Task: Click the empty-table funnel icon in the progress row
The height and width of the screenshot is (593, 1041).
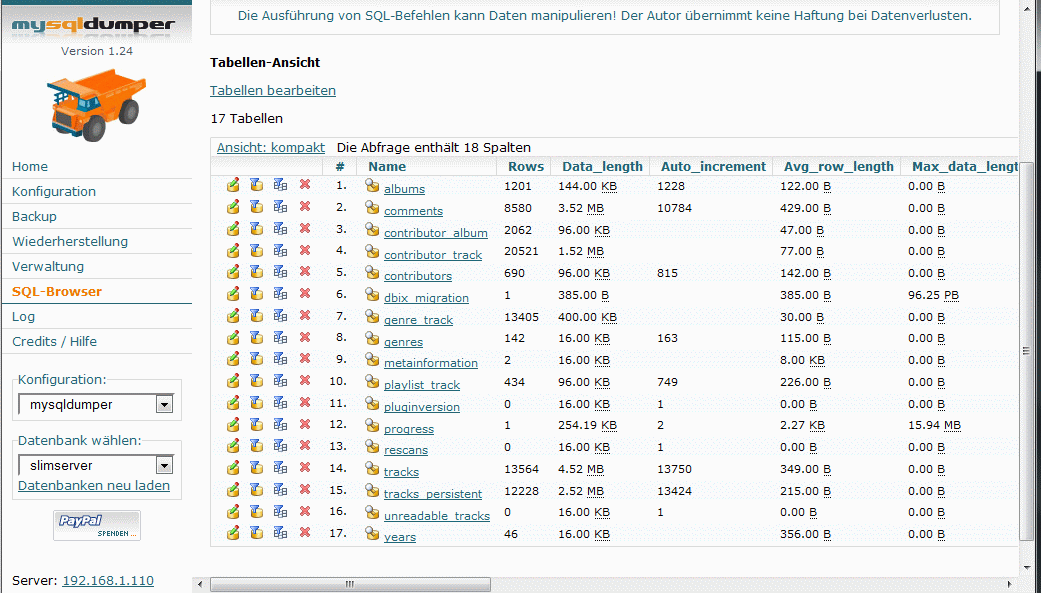Action: coord(257,426)
